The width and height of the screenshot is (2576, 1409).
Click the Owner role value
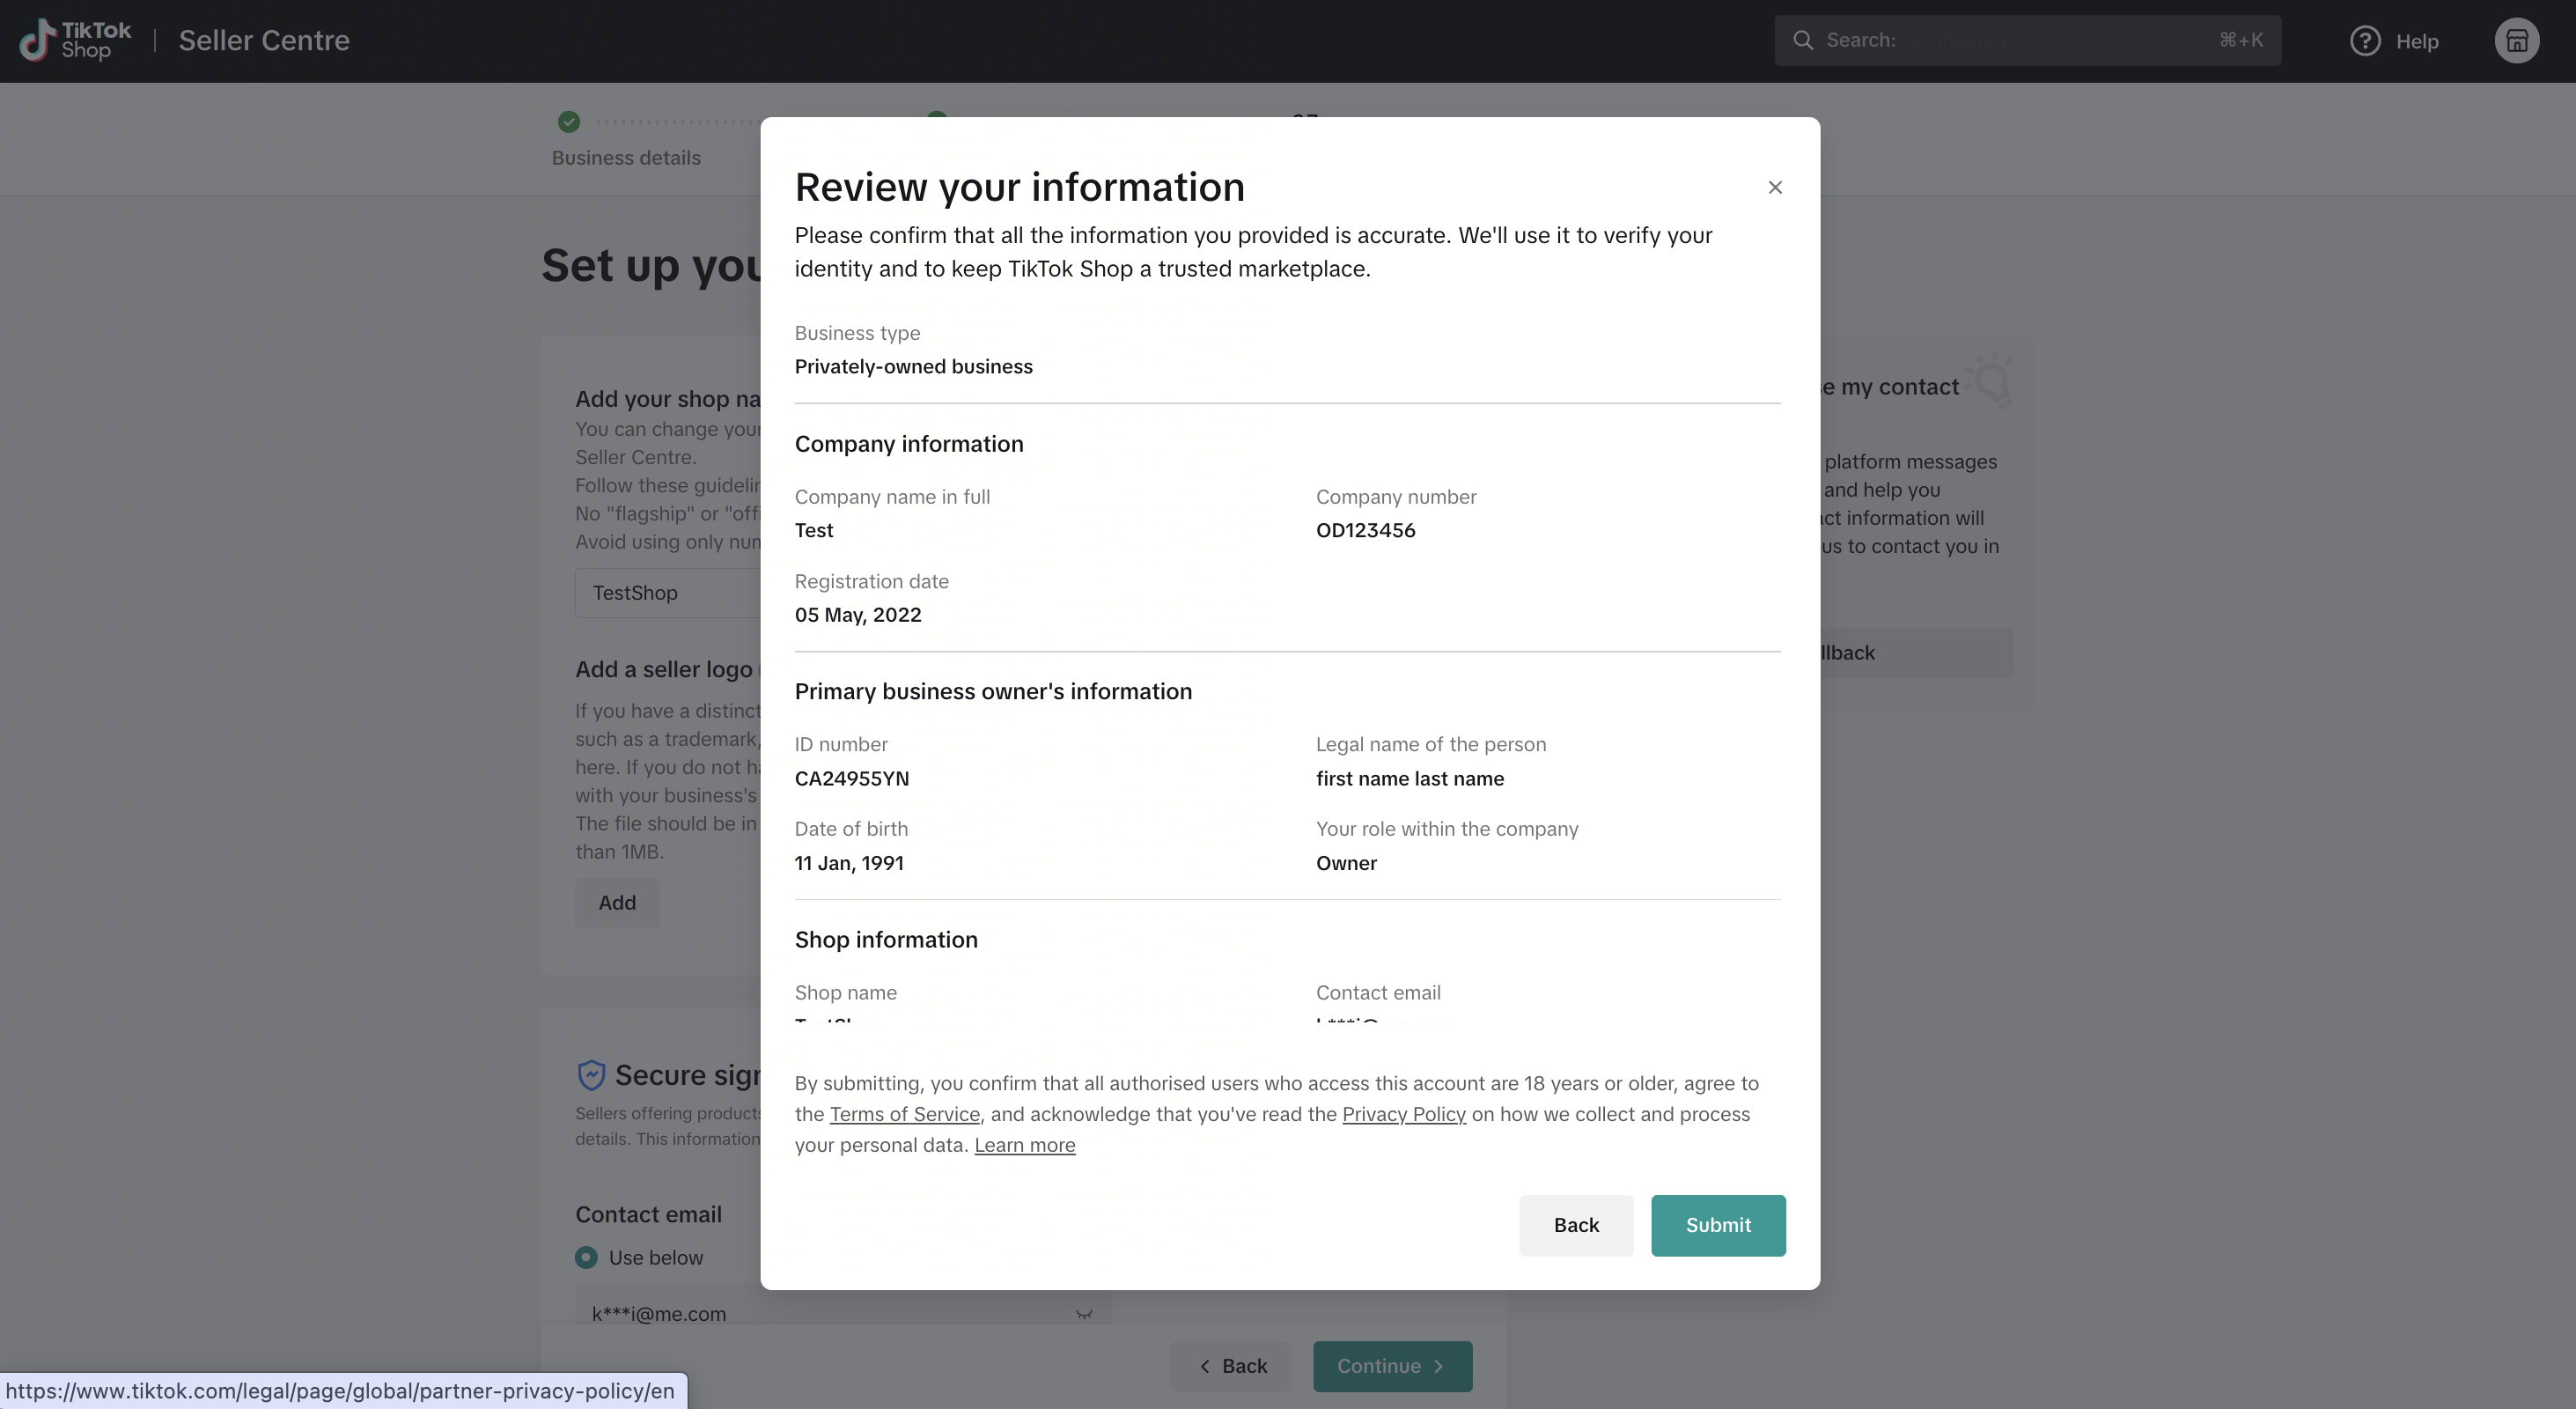(x=1346, y=863)
